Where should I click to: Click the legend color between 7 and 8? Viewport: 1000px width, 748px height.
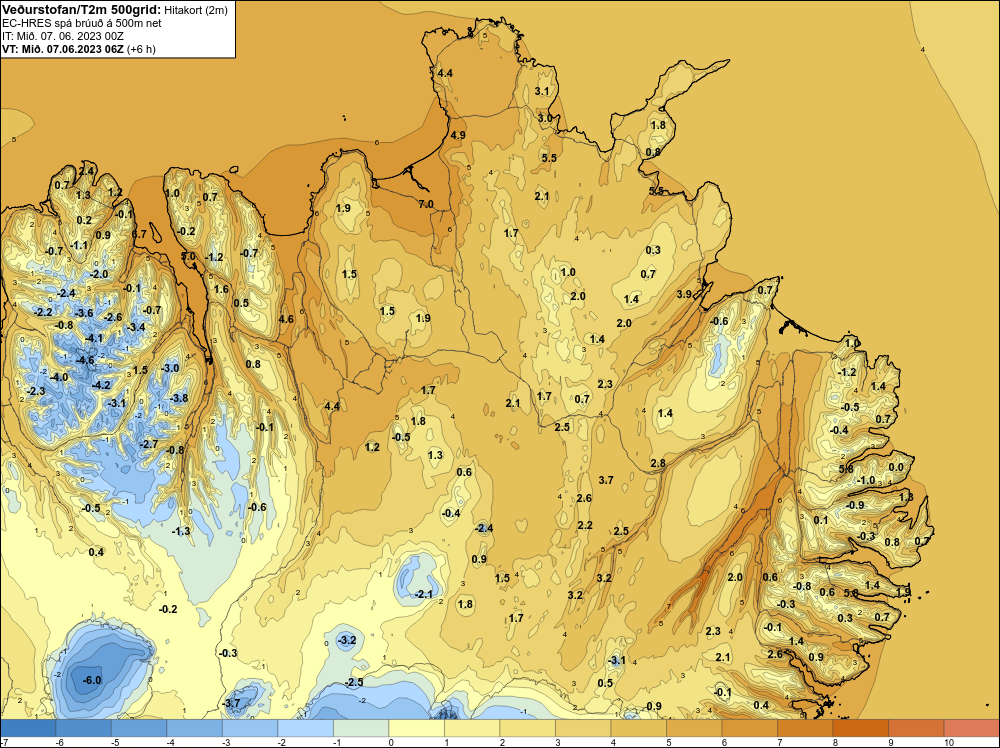[805, 728]
